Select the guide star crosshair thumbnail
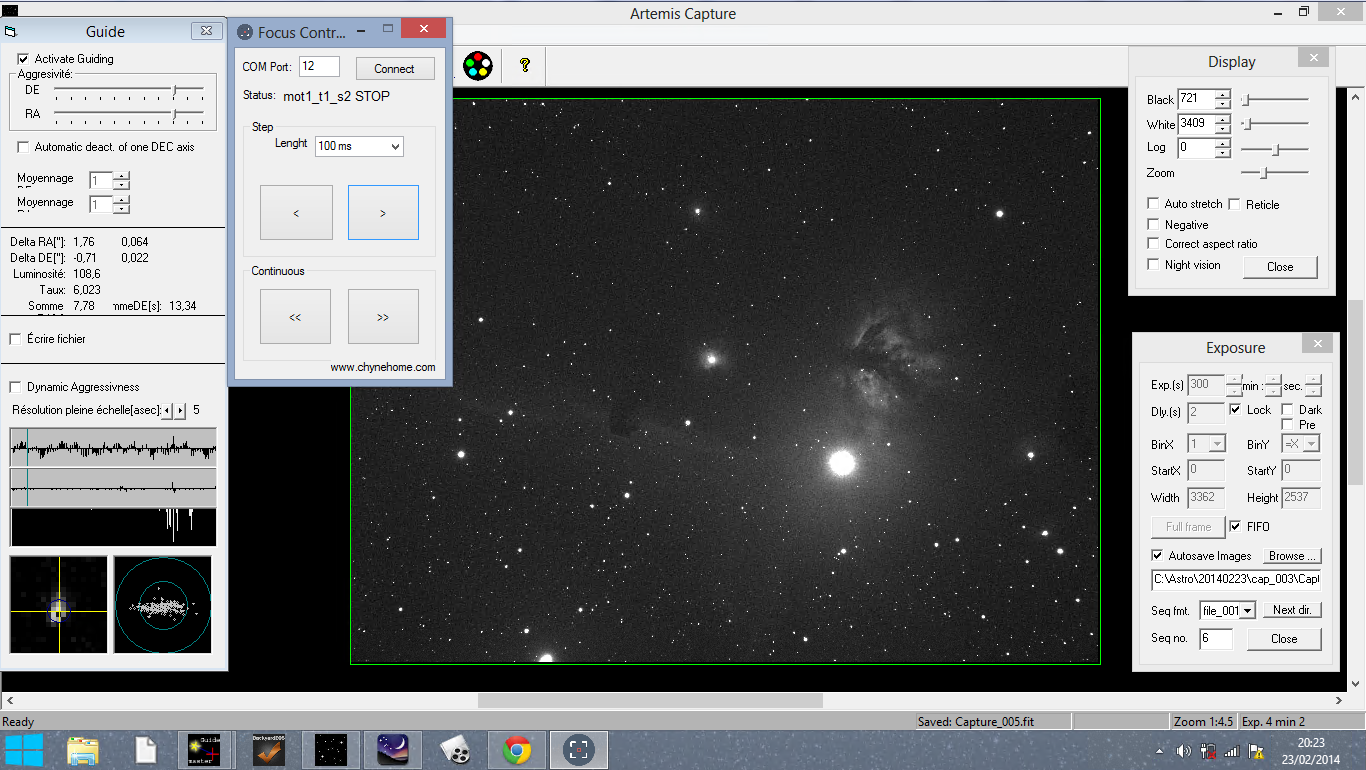1366x770 pixels. coord(57,605)
